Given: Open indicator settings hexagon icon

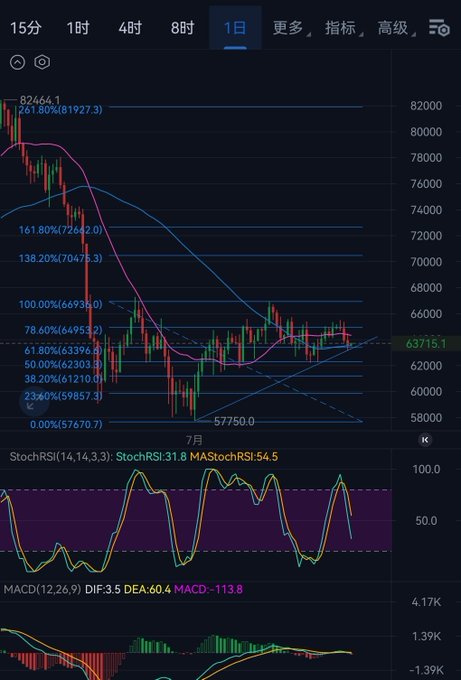Looking at the screenshot, I should click(x=42, y=62).
